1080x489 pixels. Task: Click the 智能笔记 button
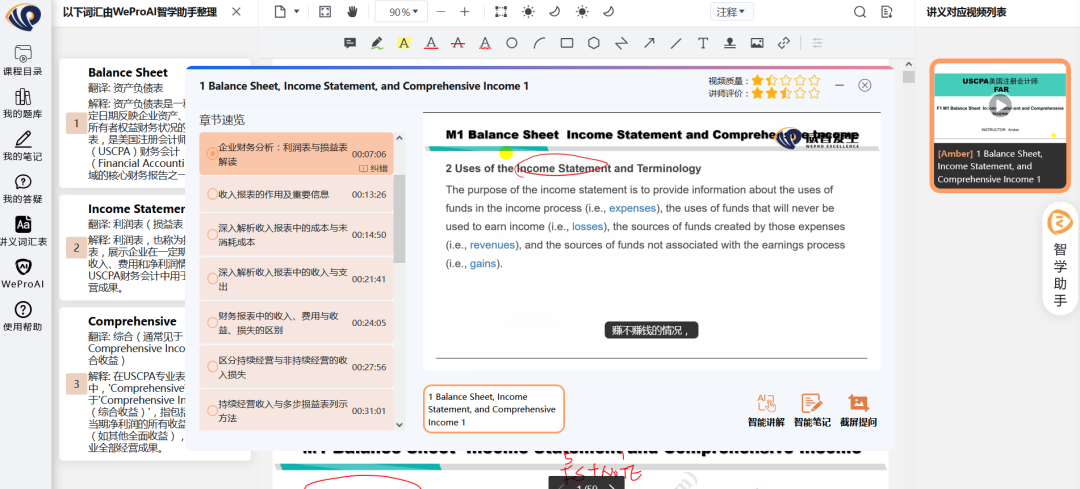tap(812, 410)
